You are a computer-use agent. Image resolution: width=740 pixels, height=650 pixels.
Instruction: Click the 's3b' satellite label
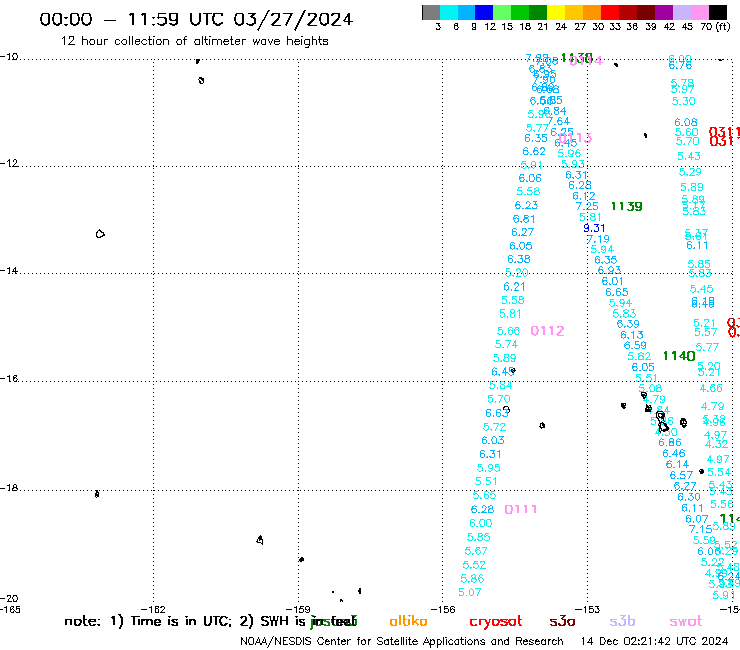(x=622, y=621)
